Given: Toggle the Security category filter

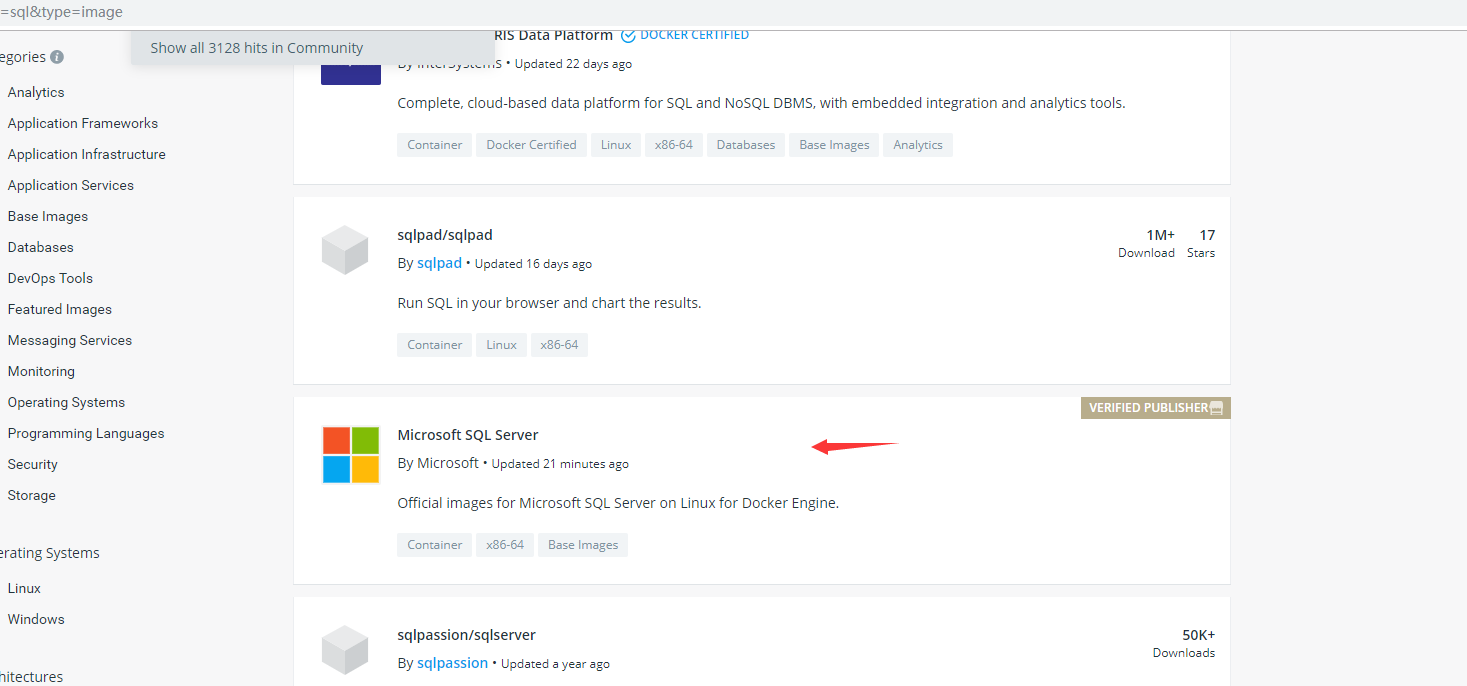Looking at the screenshot, I should click(33, 464).
